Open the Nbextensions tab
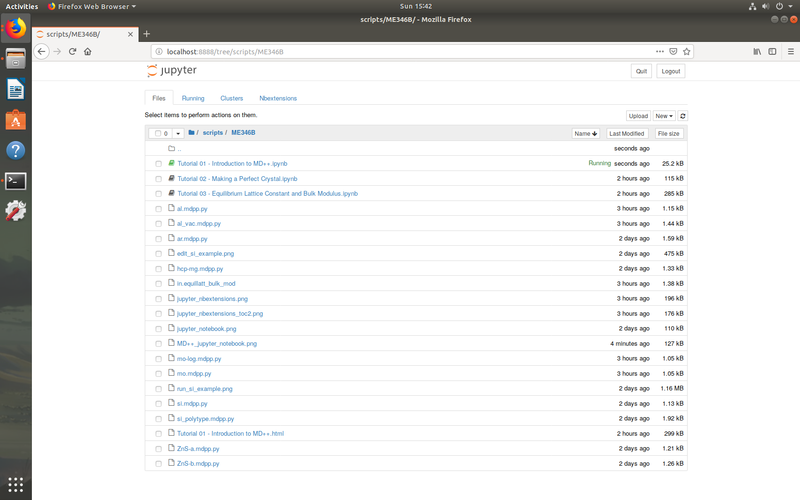Screen dimensions: 800x500 click(278, 98)
